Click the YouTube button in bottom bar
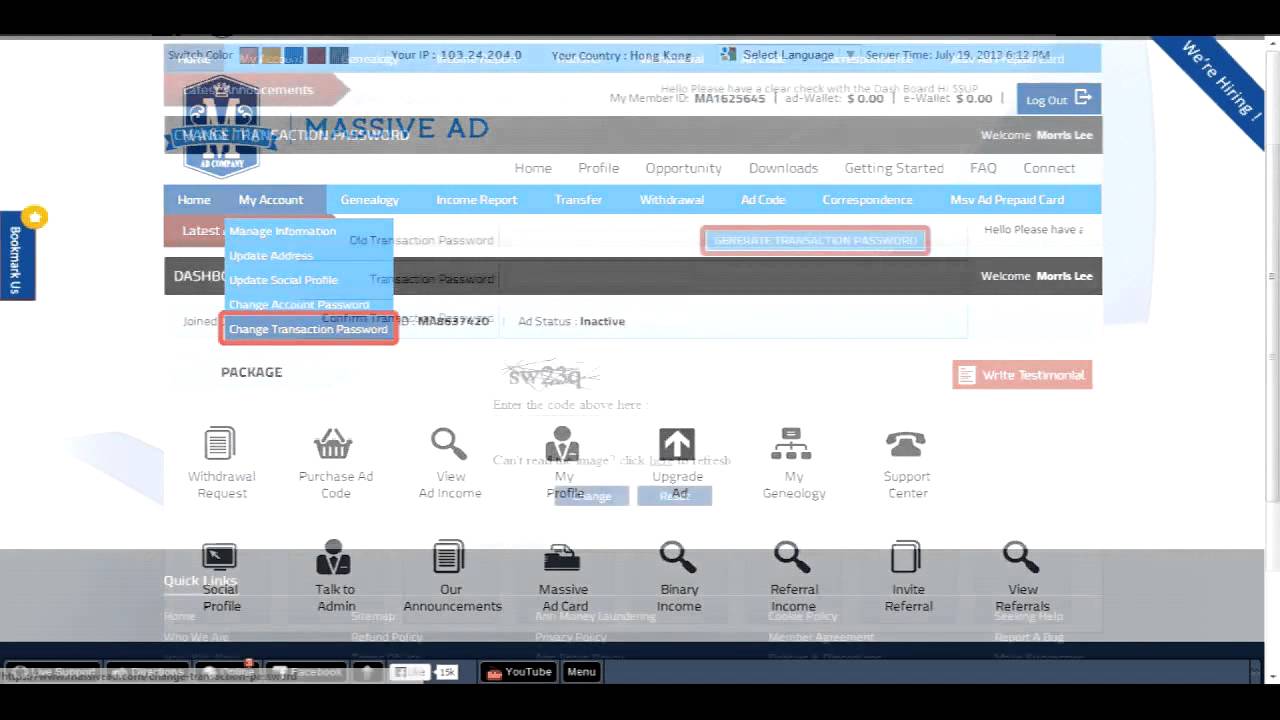Image resolution: width=1280 pixels, height=720 pixels. coord(519,672)
